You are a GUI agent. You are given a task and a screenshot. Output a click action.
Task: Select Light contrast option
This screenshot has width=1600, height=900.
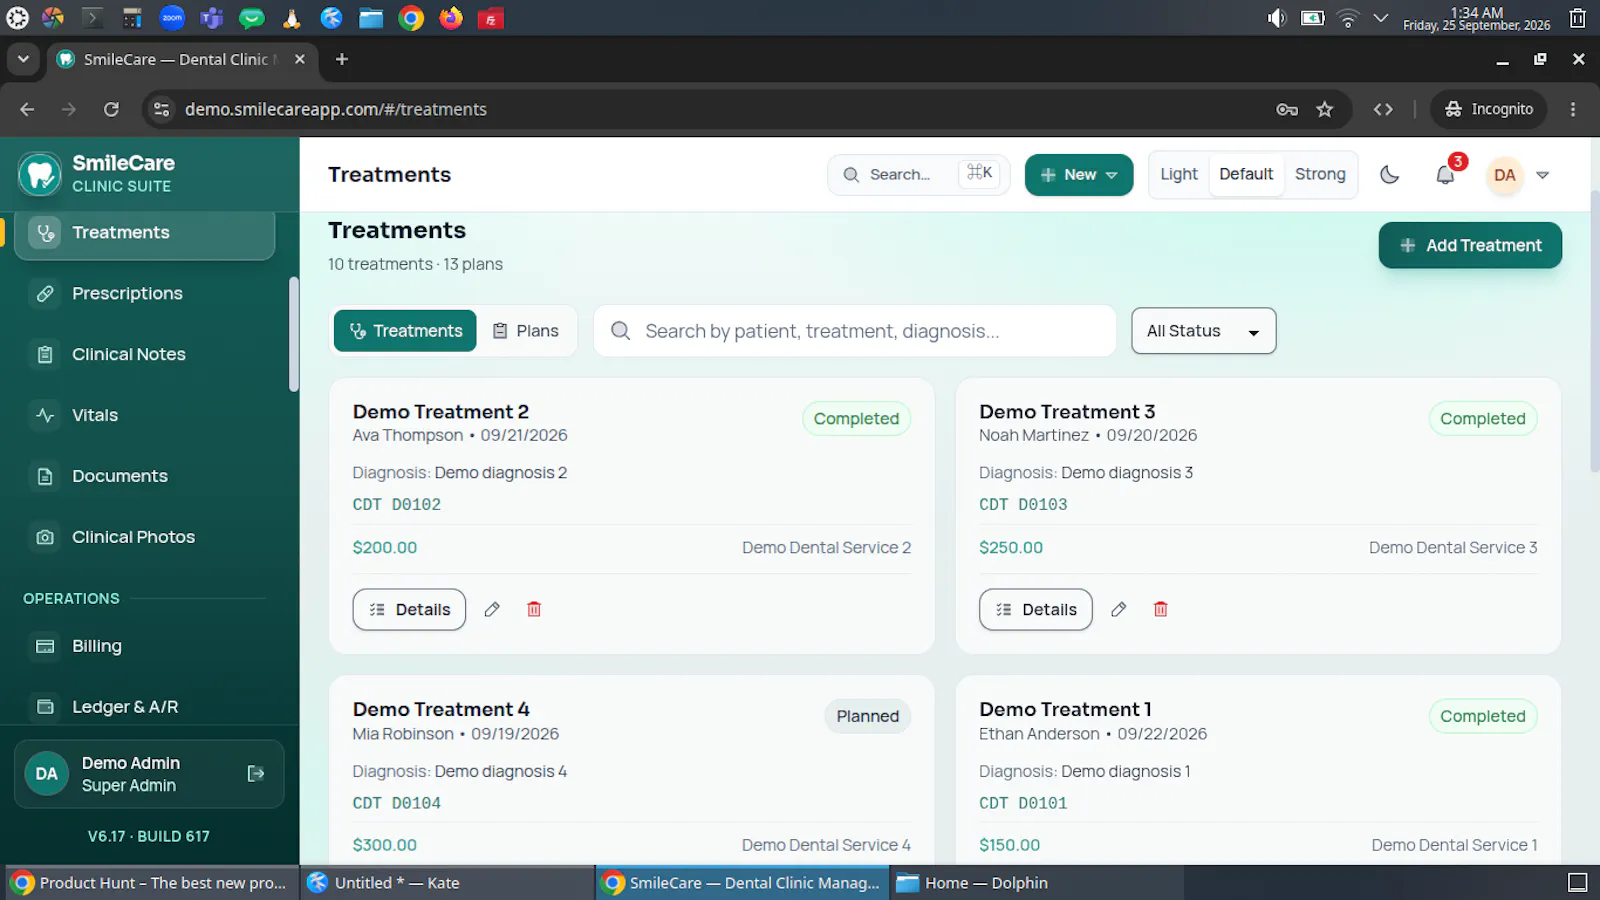(1179, 174)
